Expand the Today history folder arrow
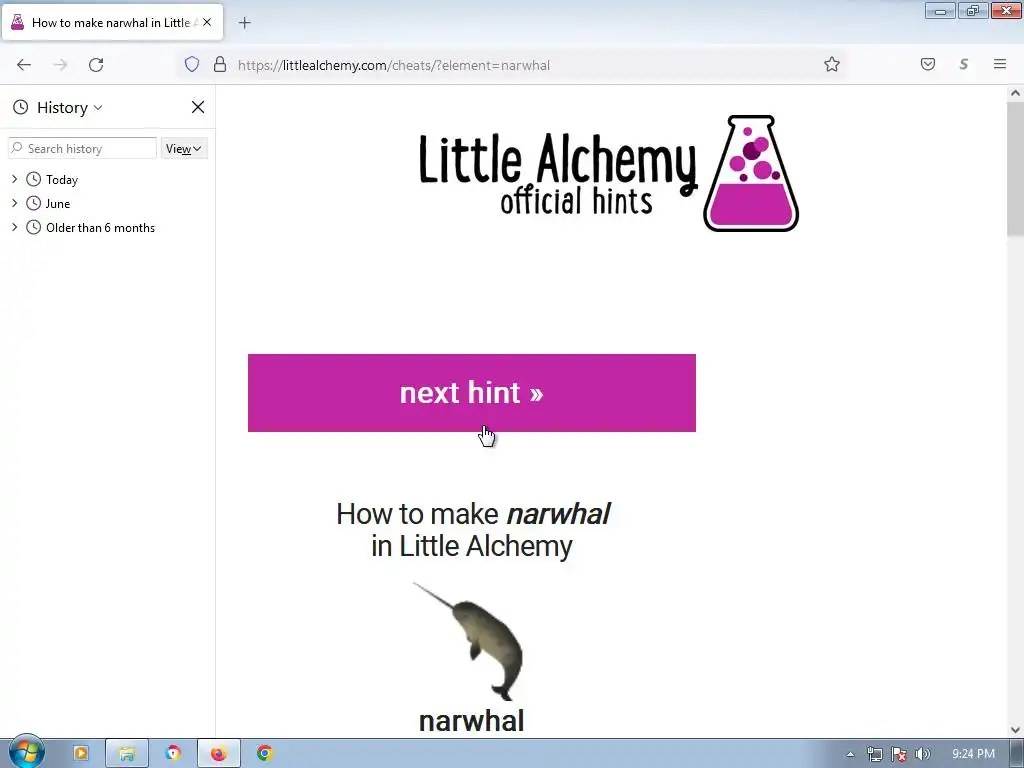The image size is (1024, 768). 14,179
